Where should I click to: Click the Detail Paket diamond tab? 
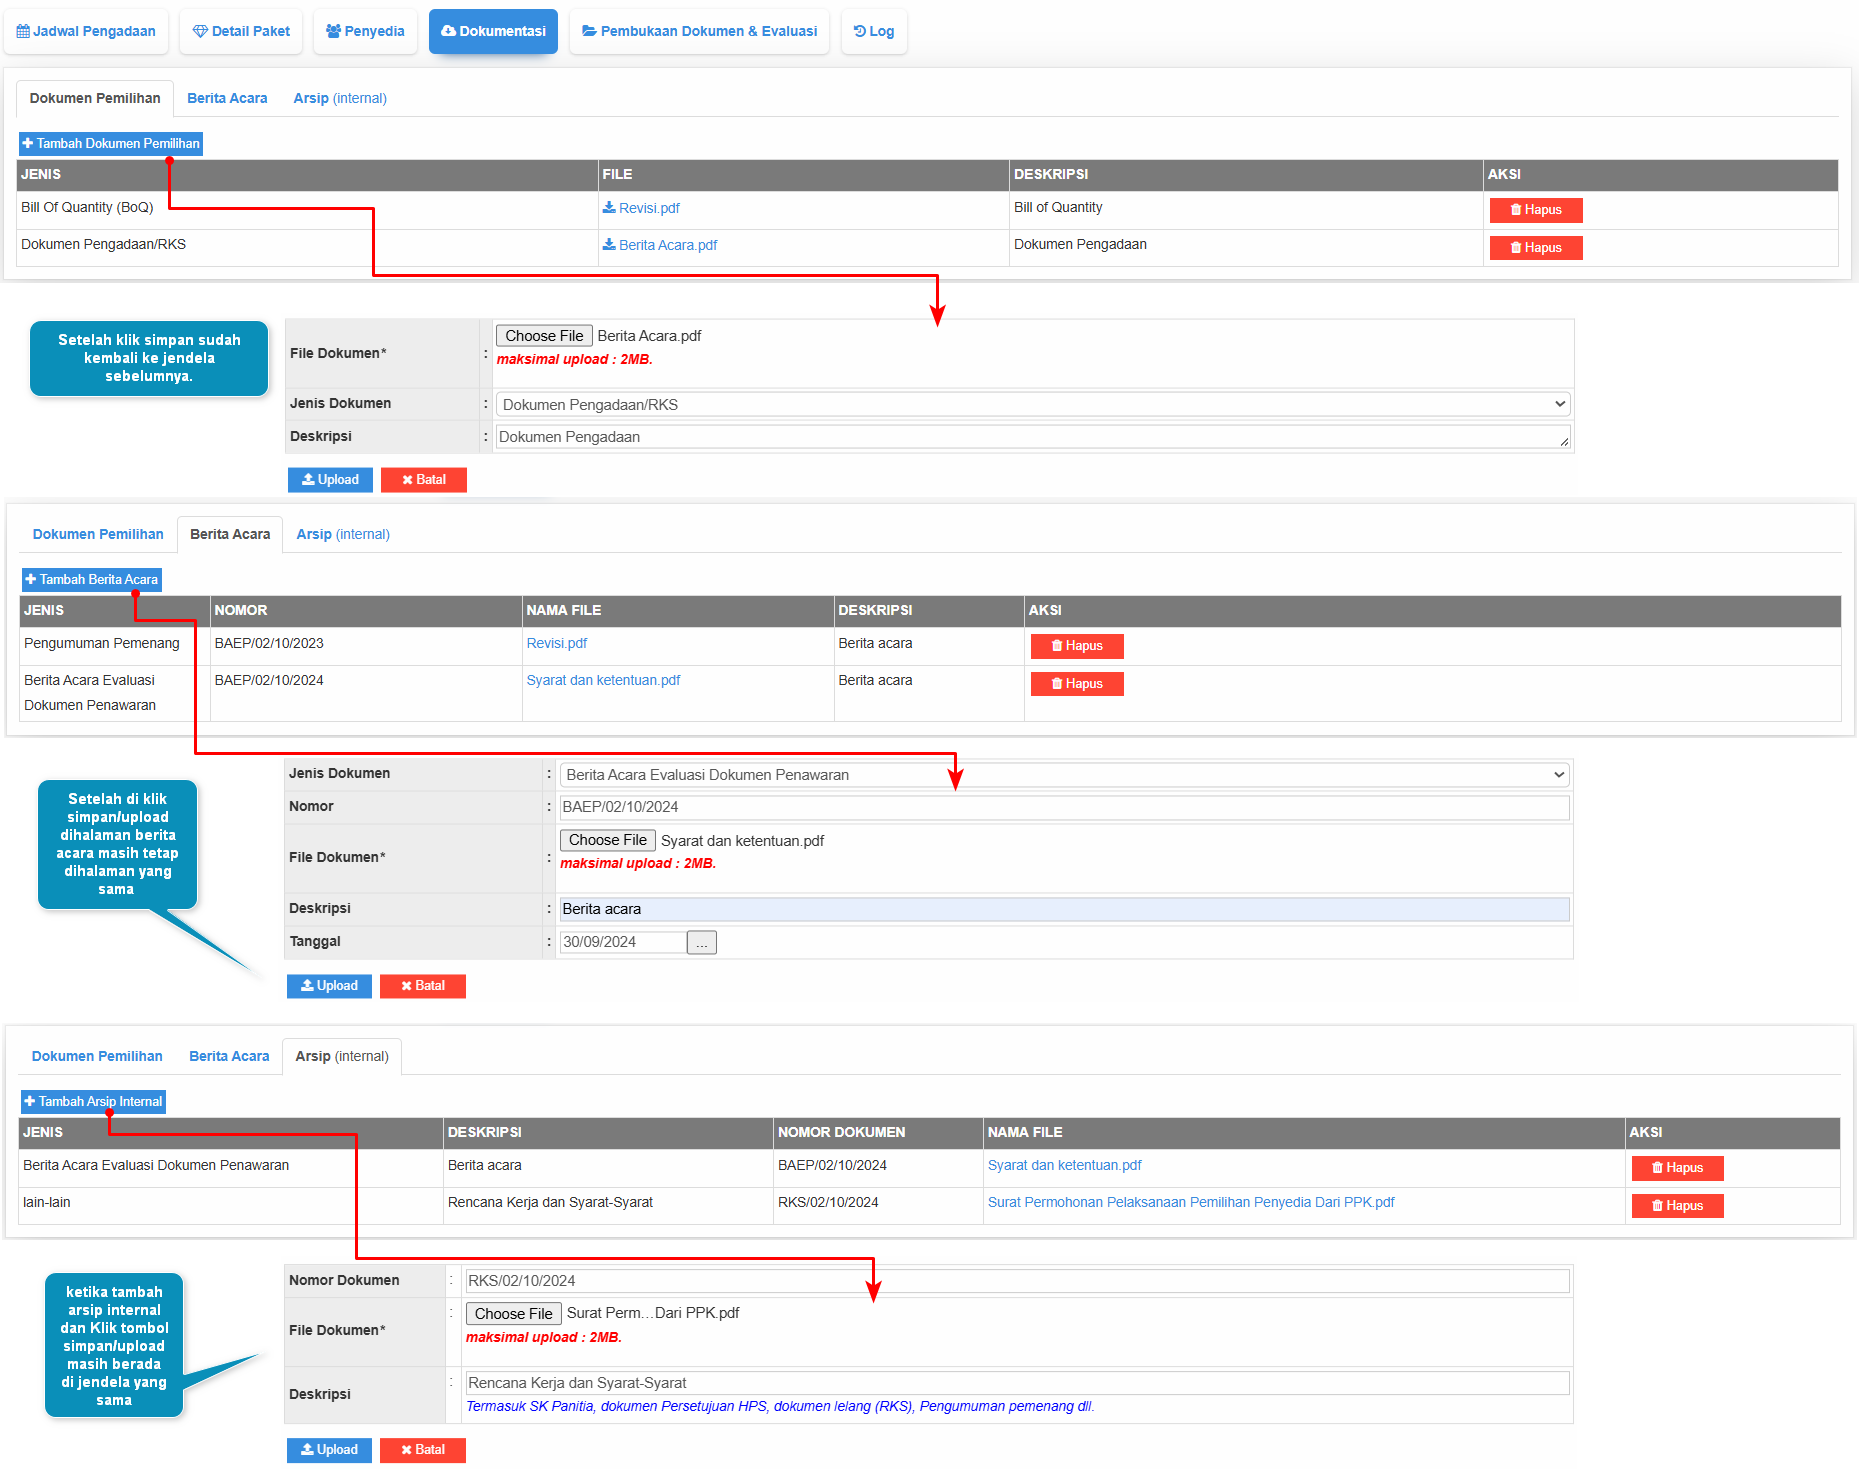point(241,31)
